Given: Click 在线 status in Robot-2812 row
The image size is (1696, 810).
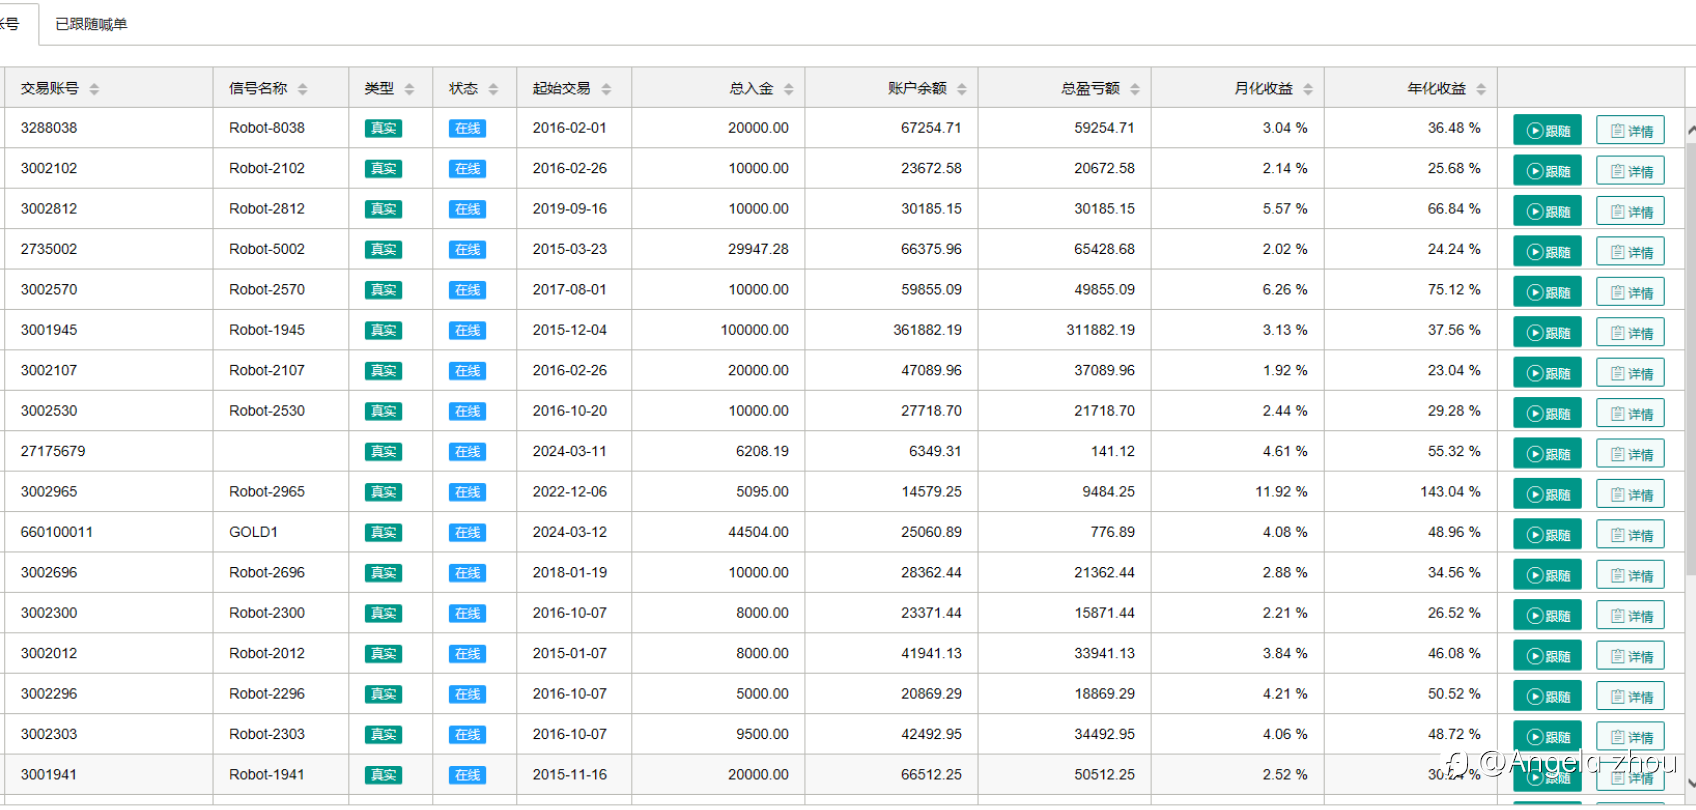Looking at the screenshot, I should 467,209.
